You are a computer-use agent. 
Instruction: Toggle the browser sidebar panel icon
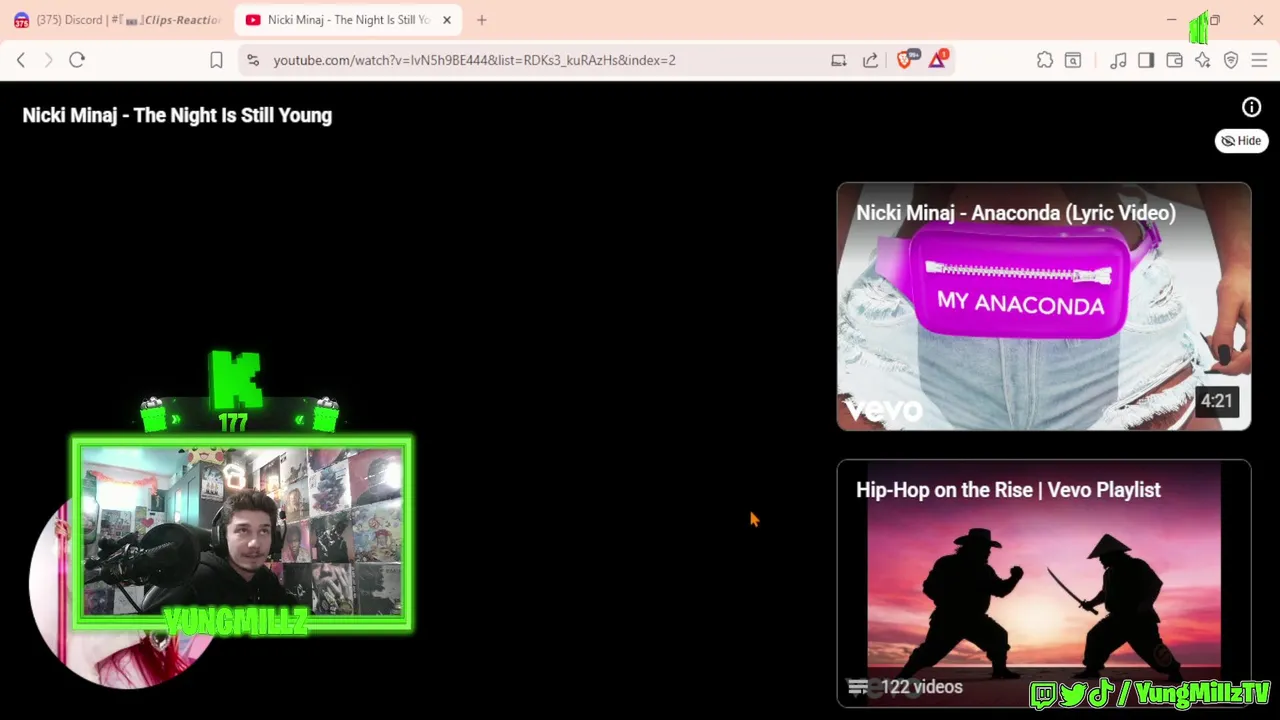coord(1146,60)
